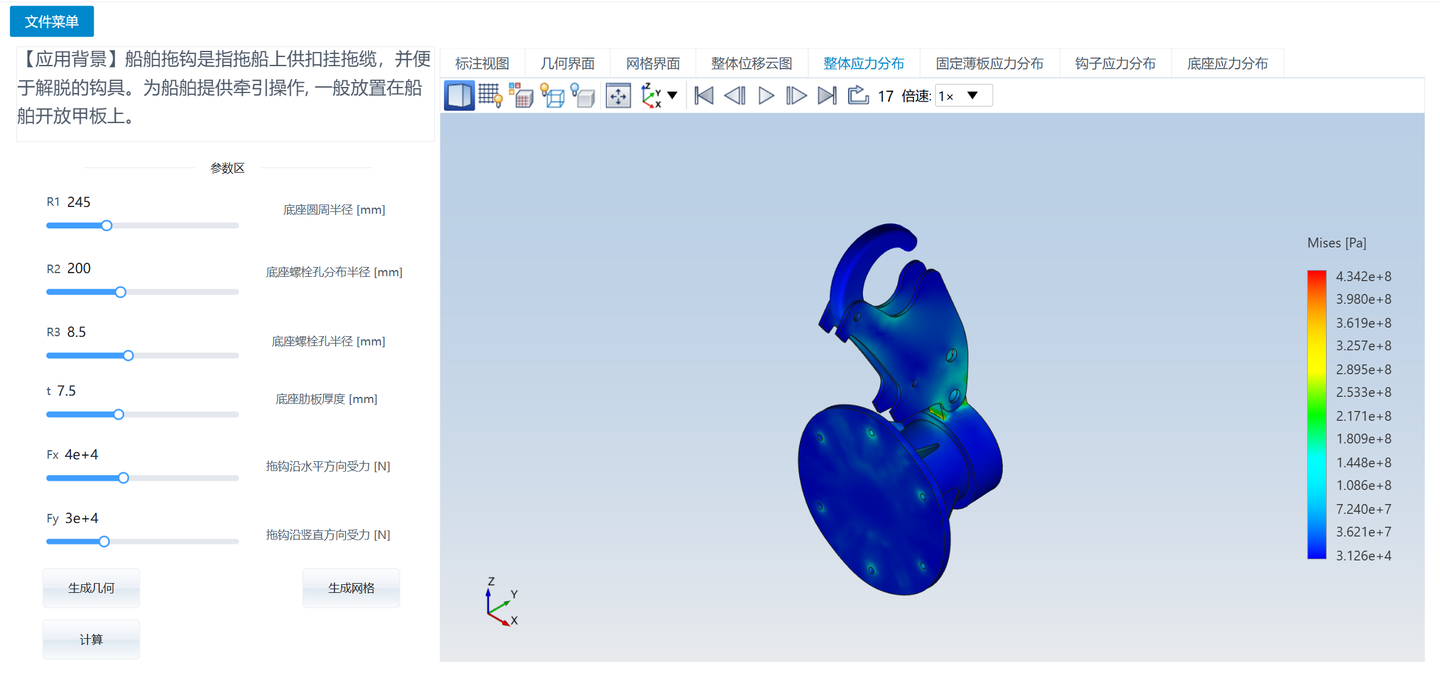
Task: Click the 底座螺栓孔分布半径 [mm] label
Action: click(334, 272)
